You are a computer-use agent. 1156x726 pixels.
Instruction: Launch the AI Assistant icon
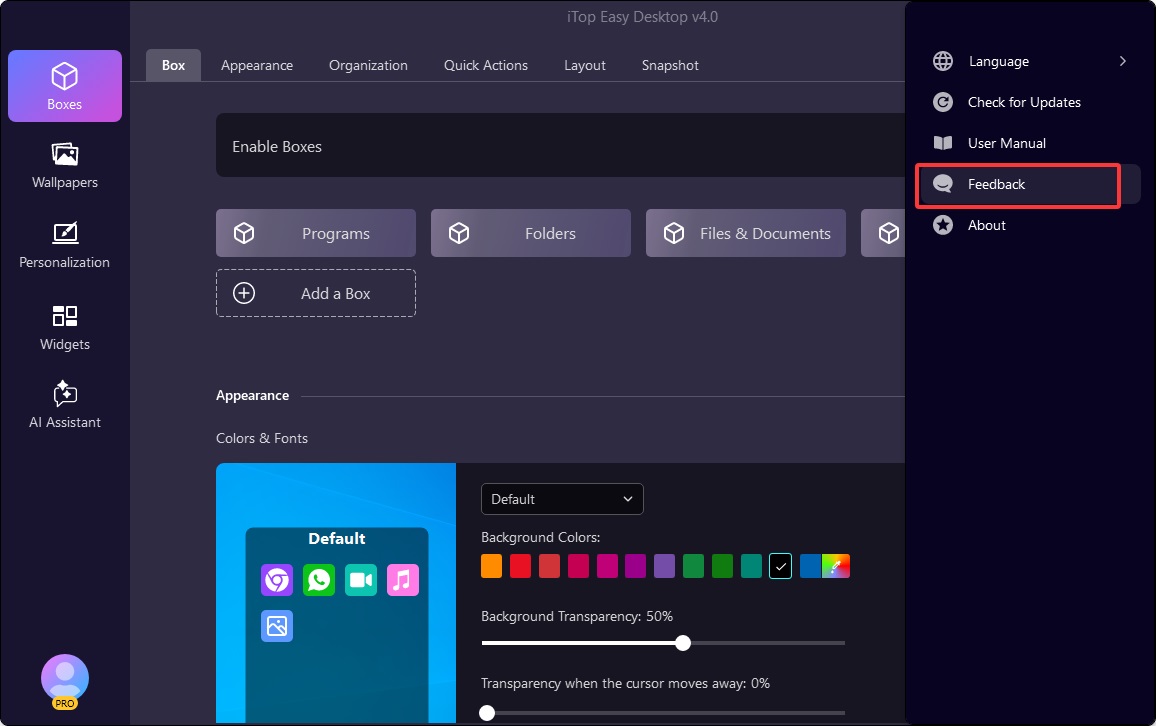[x=65, y=393]
